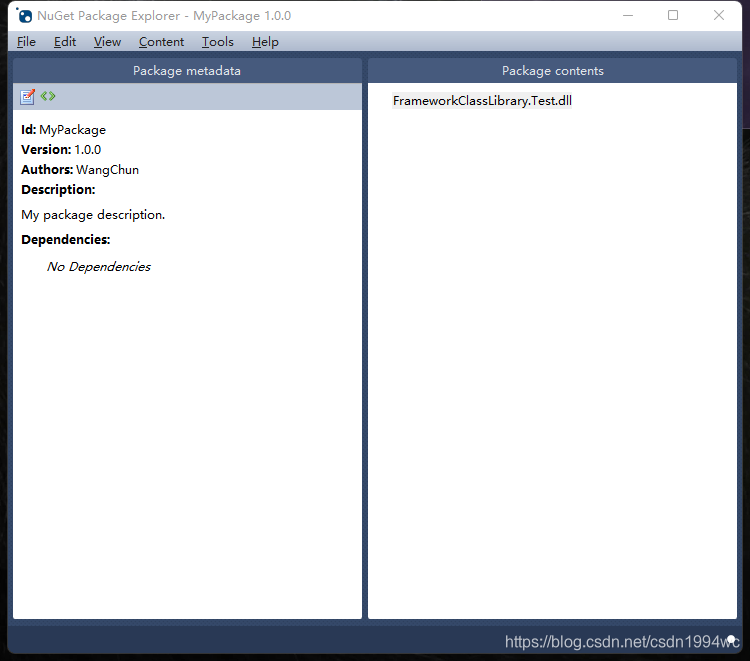Open the Help menu
This screenshot has width=750, height=661.
tap(265, 42)
